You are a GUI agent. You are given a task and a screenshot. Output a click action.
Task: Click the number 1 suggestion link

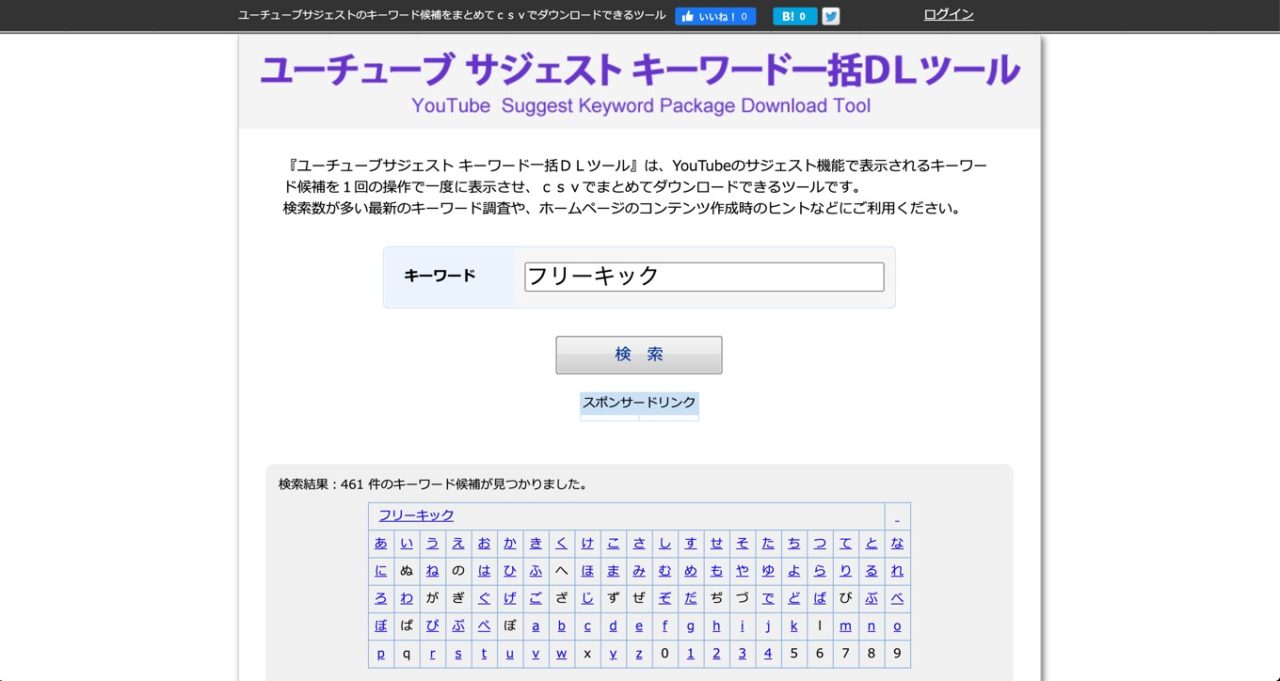(x=691, y=653)
